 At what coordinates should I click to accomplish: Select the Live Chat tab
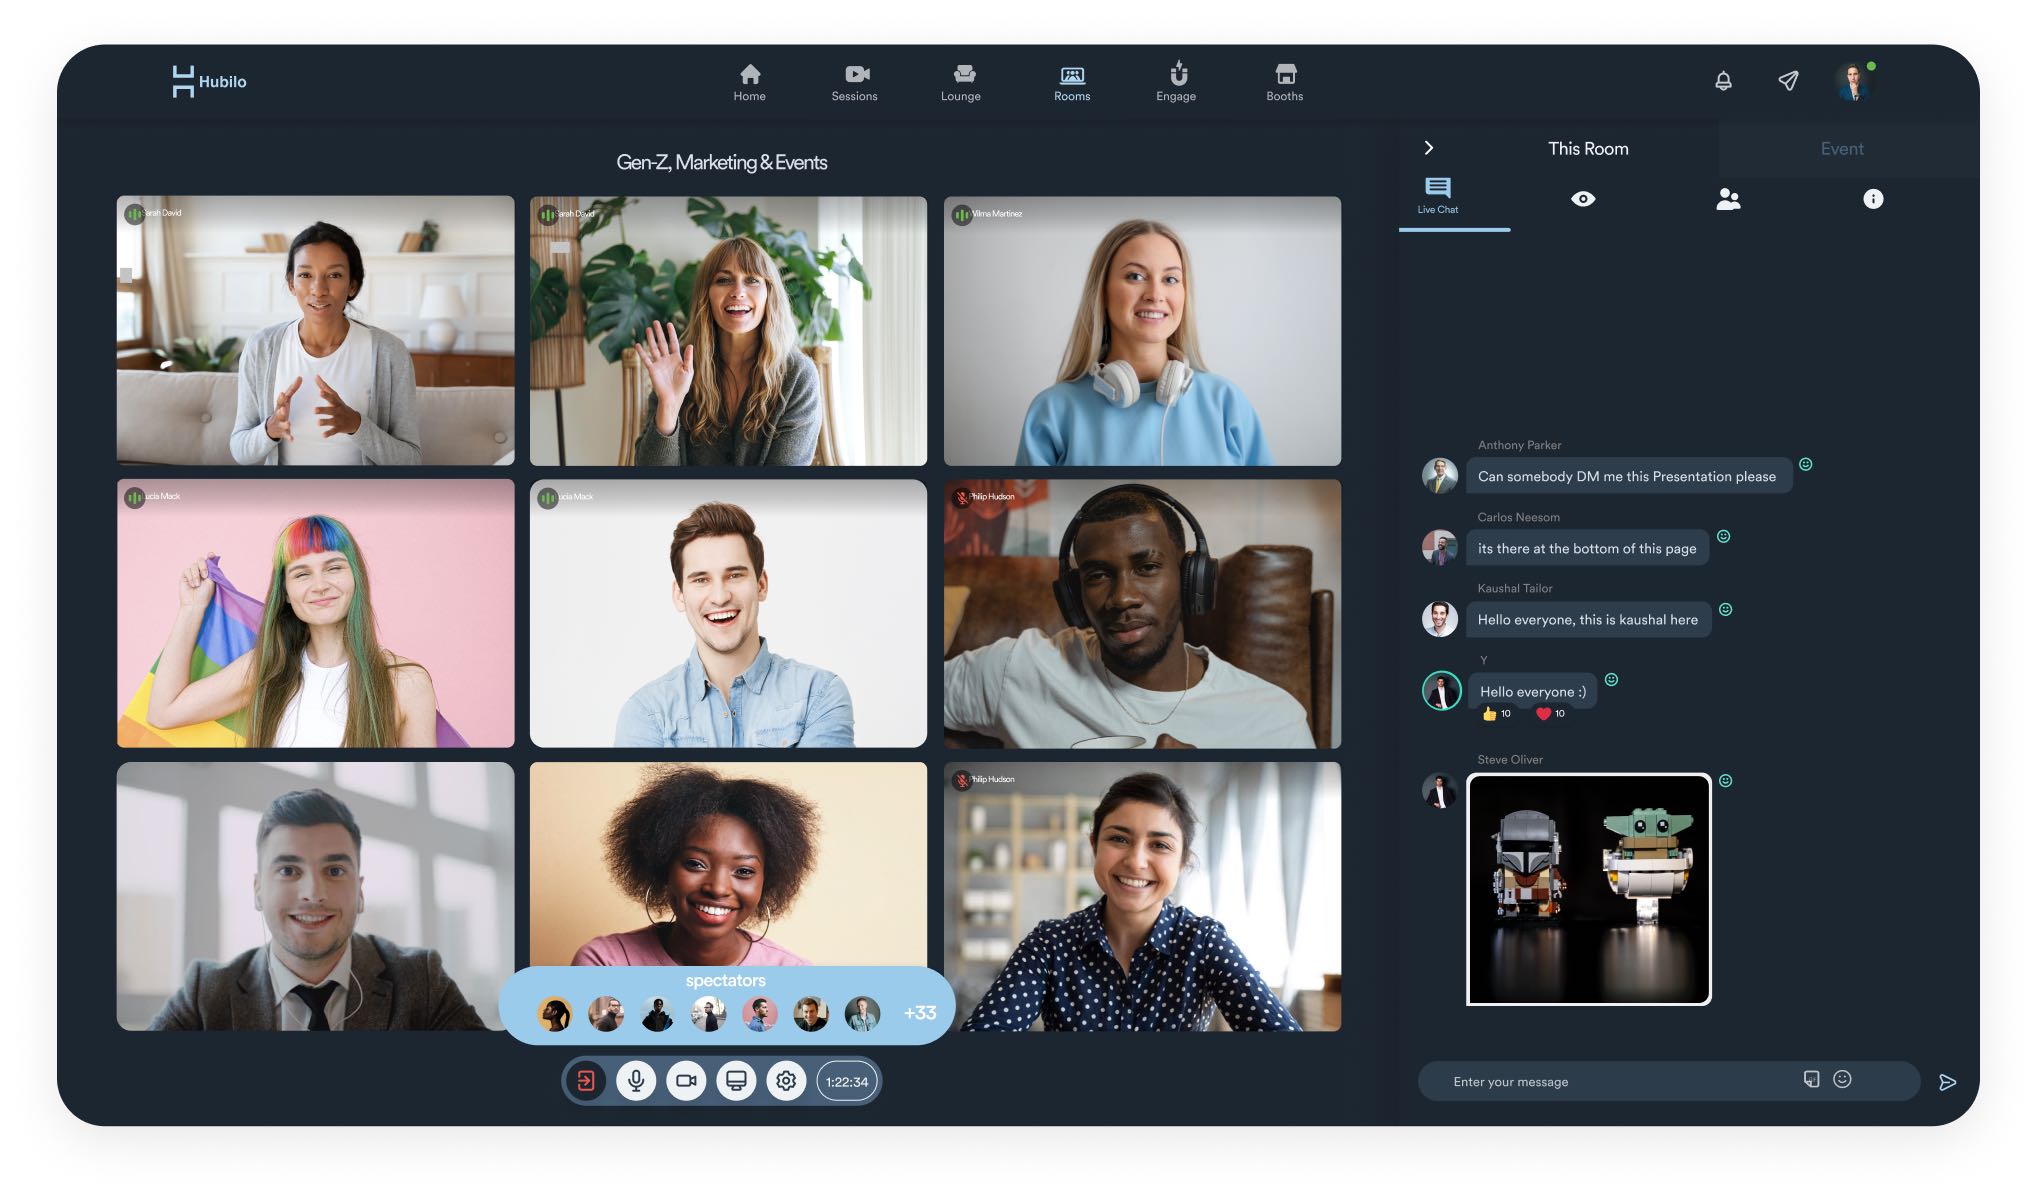(x=1437, y=196)
